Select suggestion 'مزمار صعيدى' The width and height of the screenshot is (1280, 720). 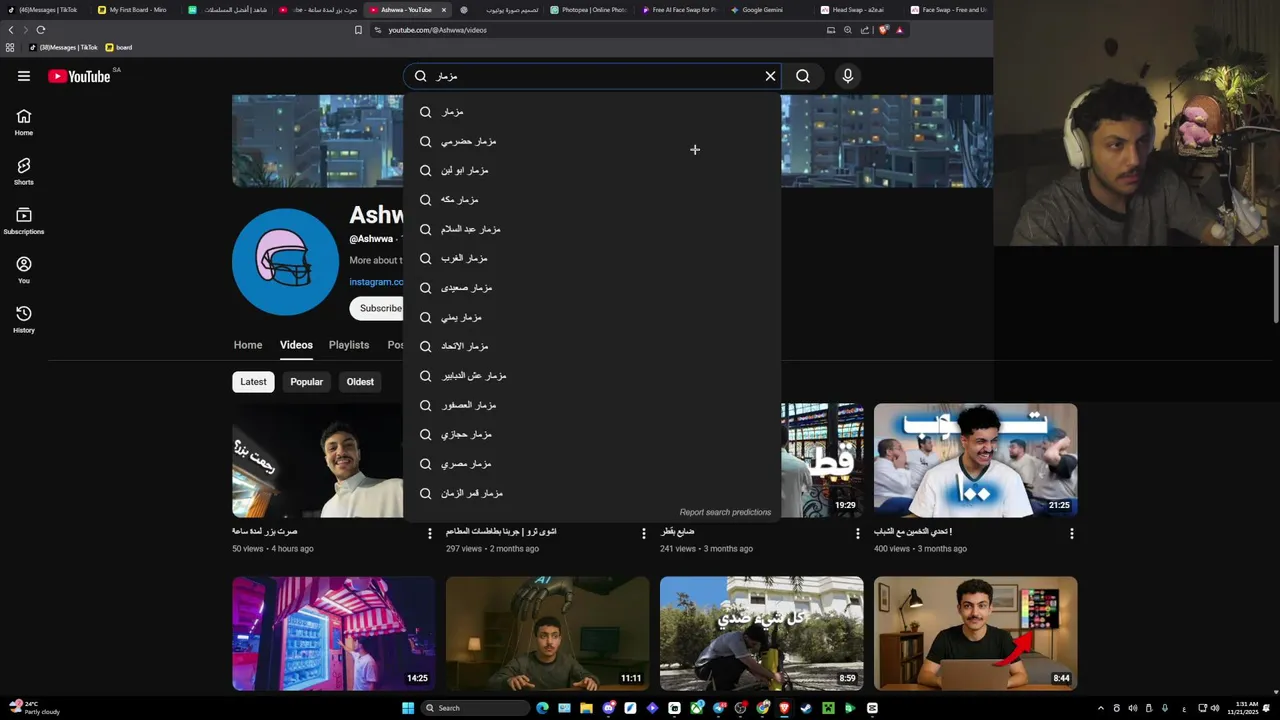pos(592,288)
